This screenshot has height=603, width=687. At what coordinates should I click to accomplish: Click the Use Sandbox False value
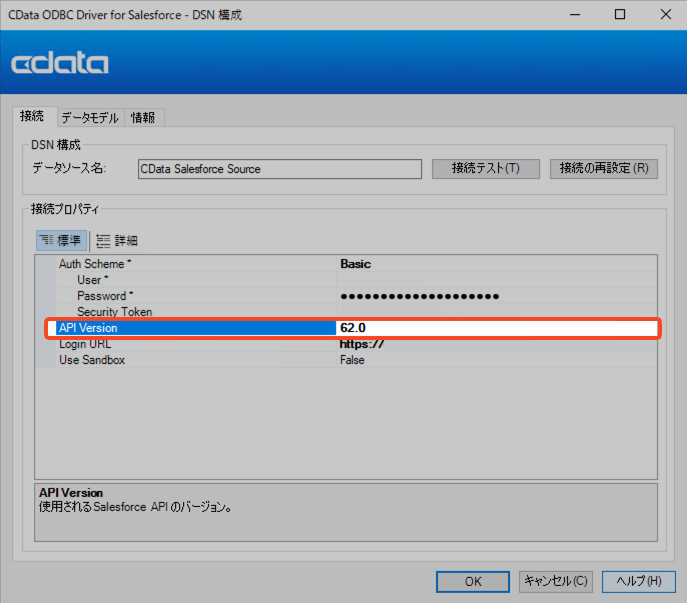tap(352, 360)
